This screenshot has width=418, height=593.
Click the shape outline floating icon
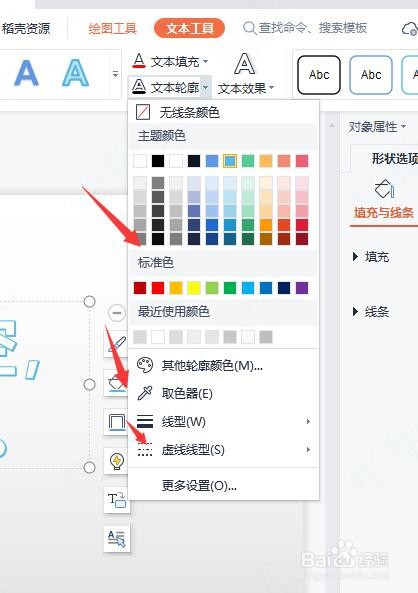click(x=117, y=422)
